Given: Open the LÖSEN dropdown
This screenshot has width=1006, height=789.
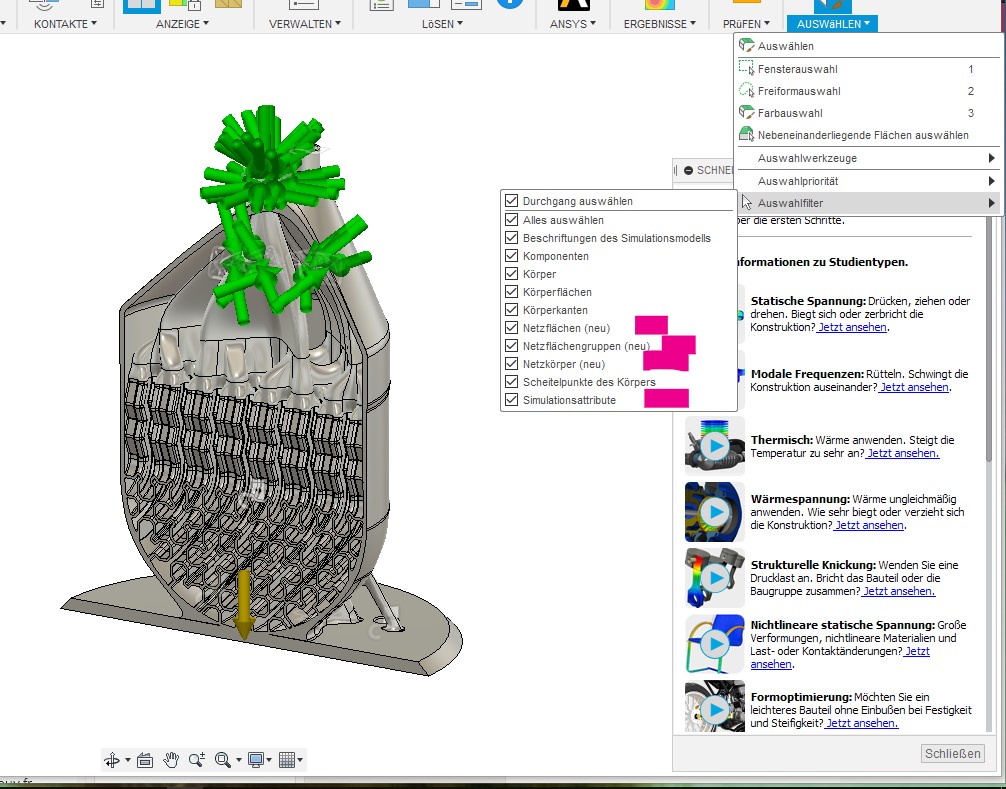Looking at the screenshot, I should (443, 24).
